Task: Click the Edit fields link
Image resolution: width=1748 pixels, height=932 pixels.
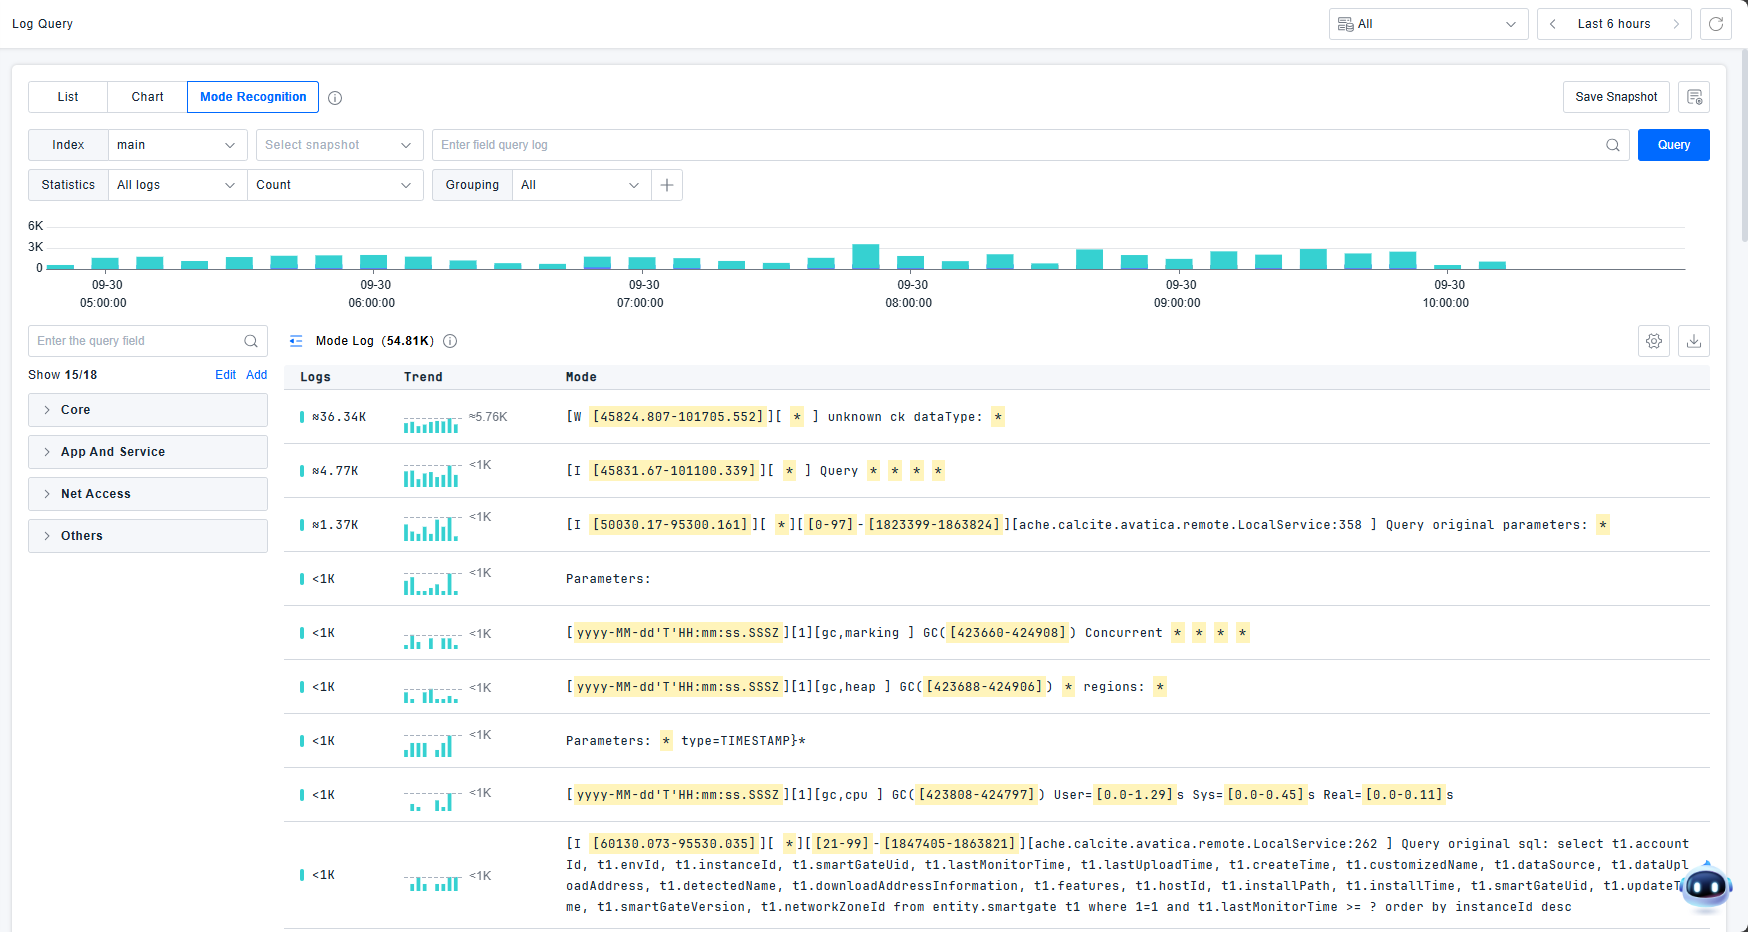Action: [225, 375]
